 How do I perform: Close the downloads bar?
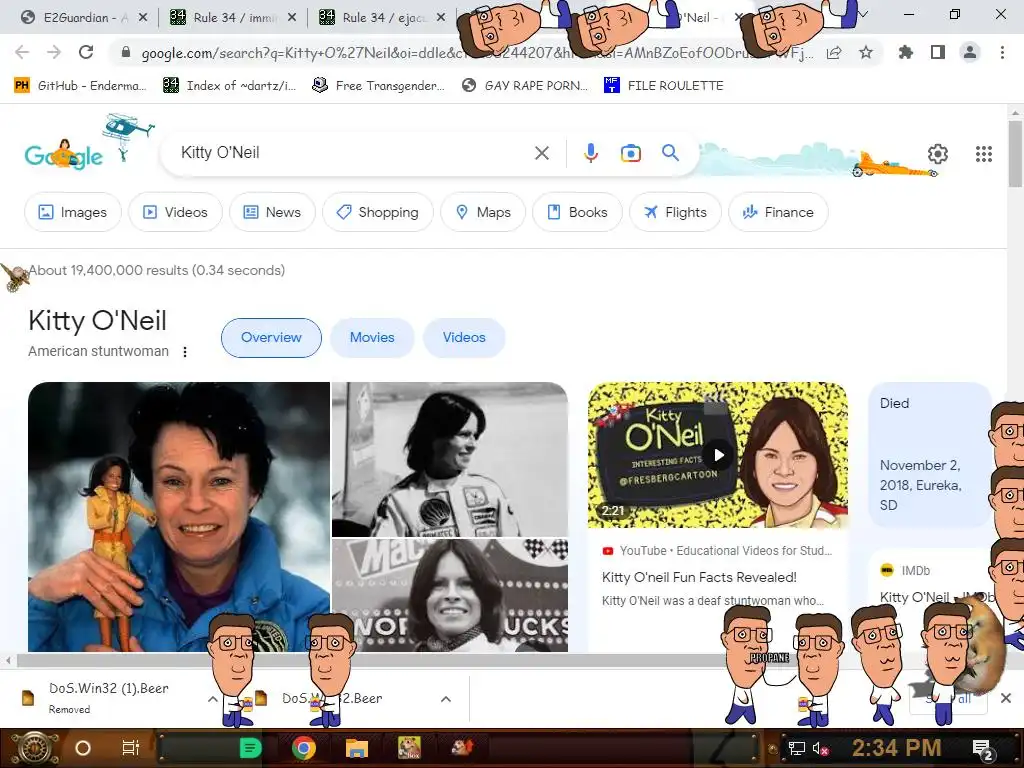(1006, 698)
